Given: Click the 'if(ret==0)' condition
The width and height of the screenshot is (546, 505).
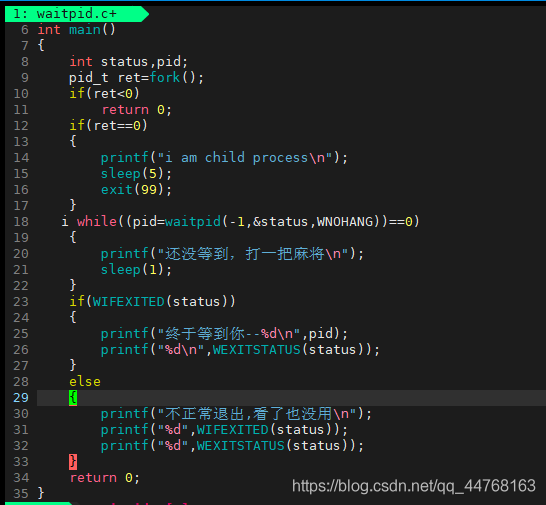Looking at the screenshot, I should point(108,126).
